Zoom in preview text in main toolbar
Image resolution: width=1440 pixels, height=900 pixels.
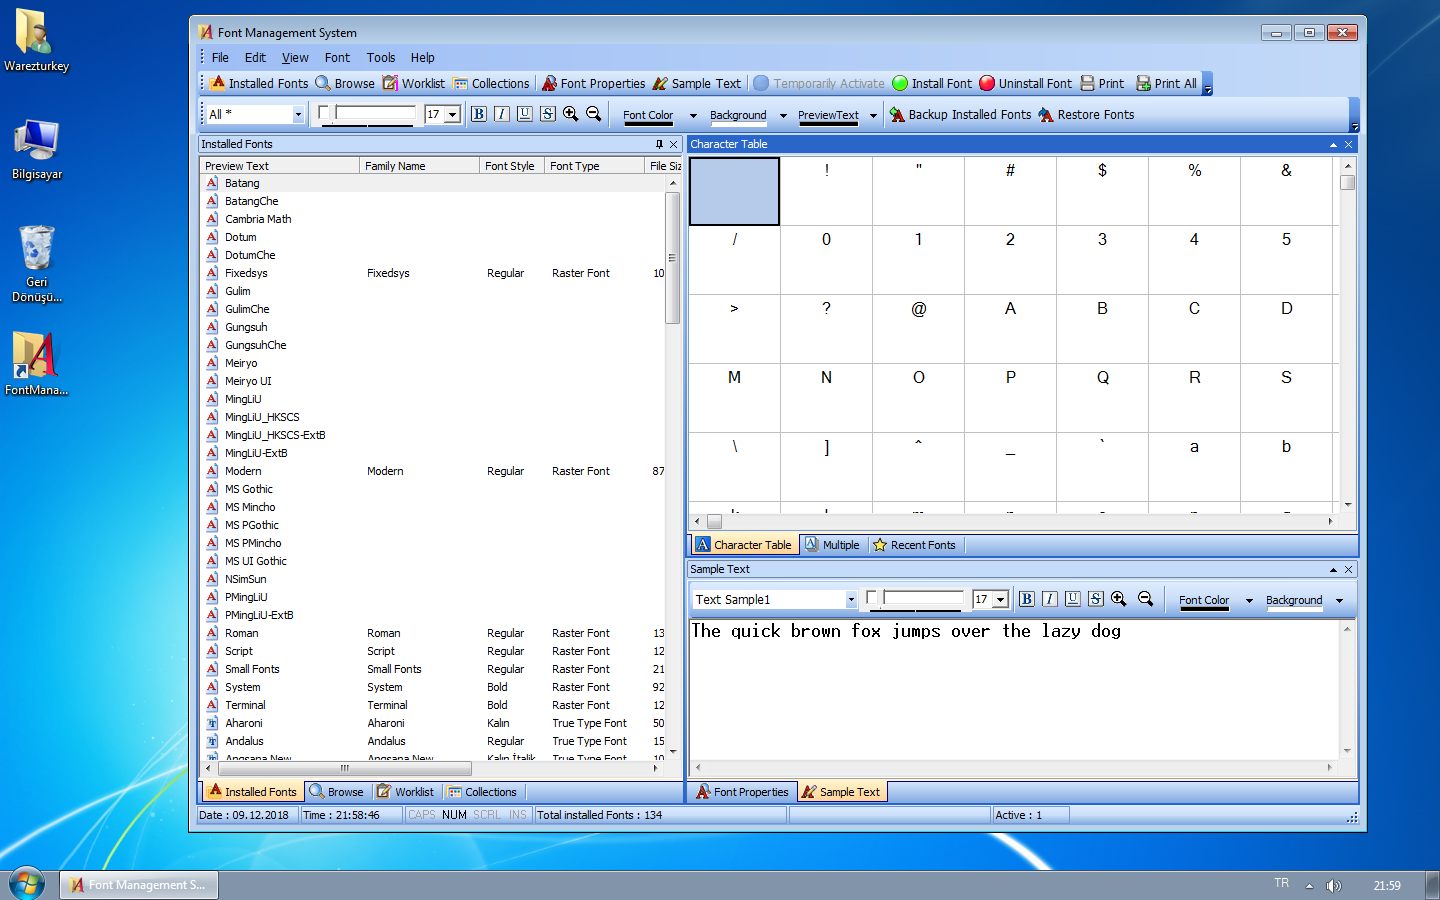coord(571,114)
